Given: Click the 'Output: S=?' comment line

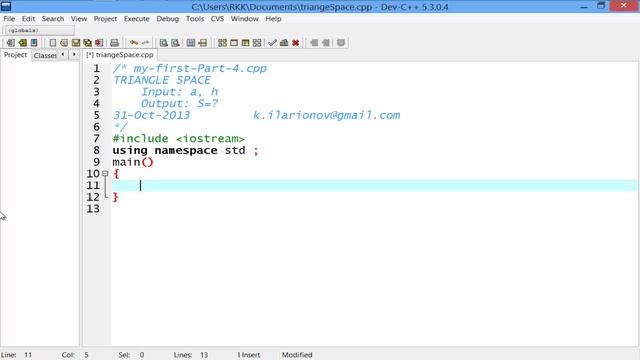Looking at the screenshot, I should [x=180, y=104].
